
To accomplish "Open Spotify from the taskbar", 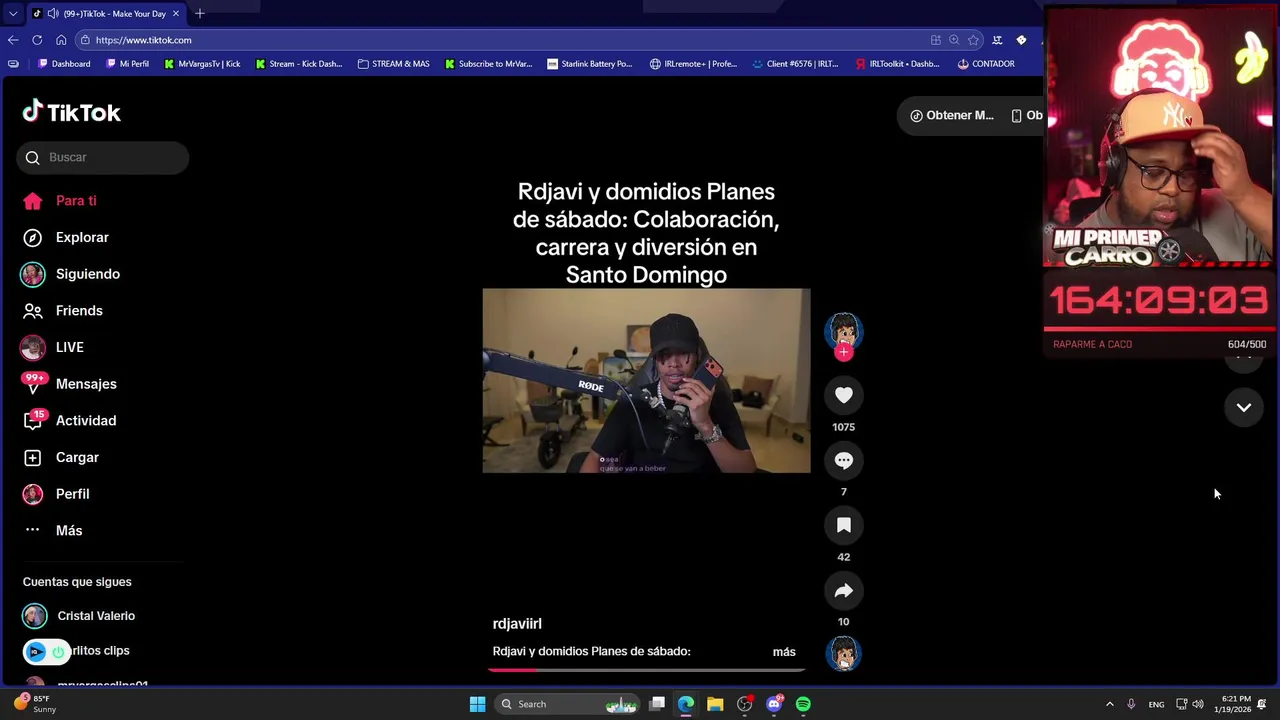I will coord(803,704).
